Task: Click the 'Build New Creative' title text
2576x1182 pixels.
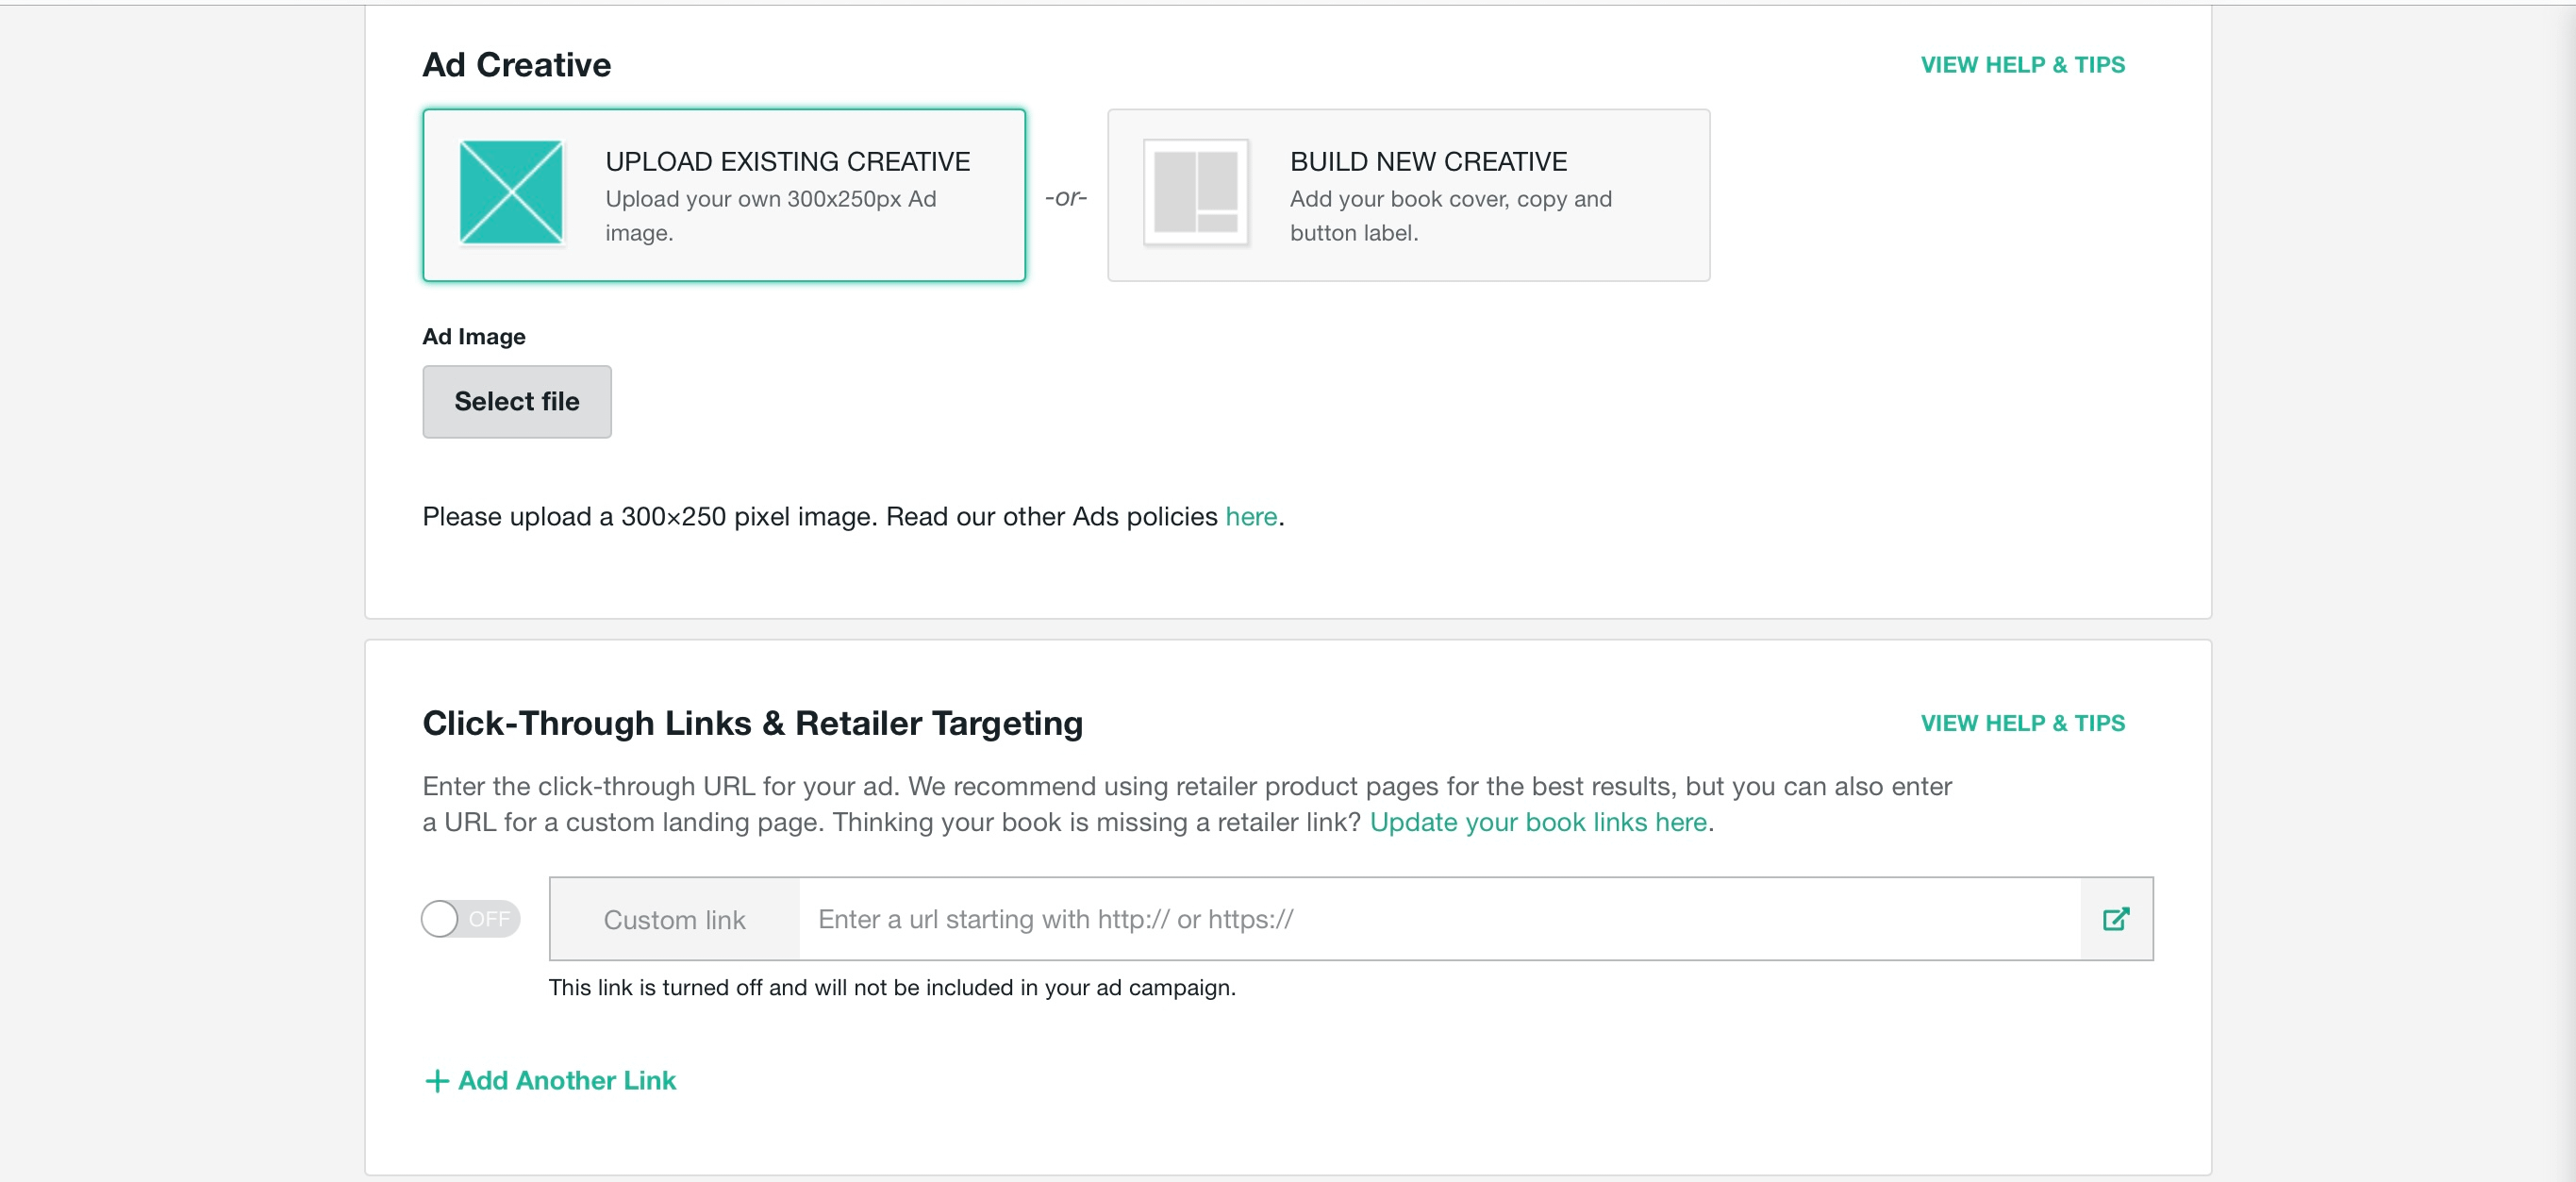Action: [x=1428, y=161]
